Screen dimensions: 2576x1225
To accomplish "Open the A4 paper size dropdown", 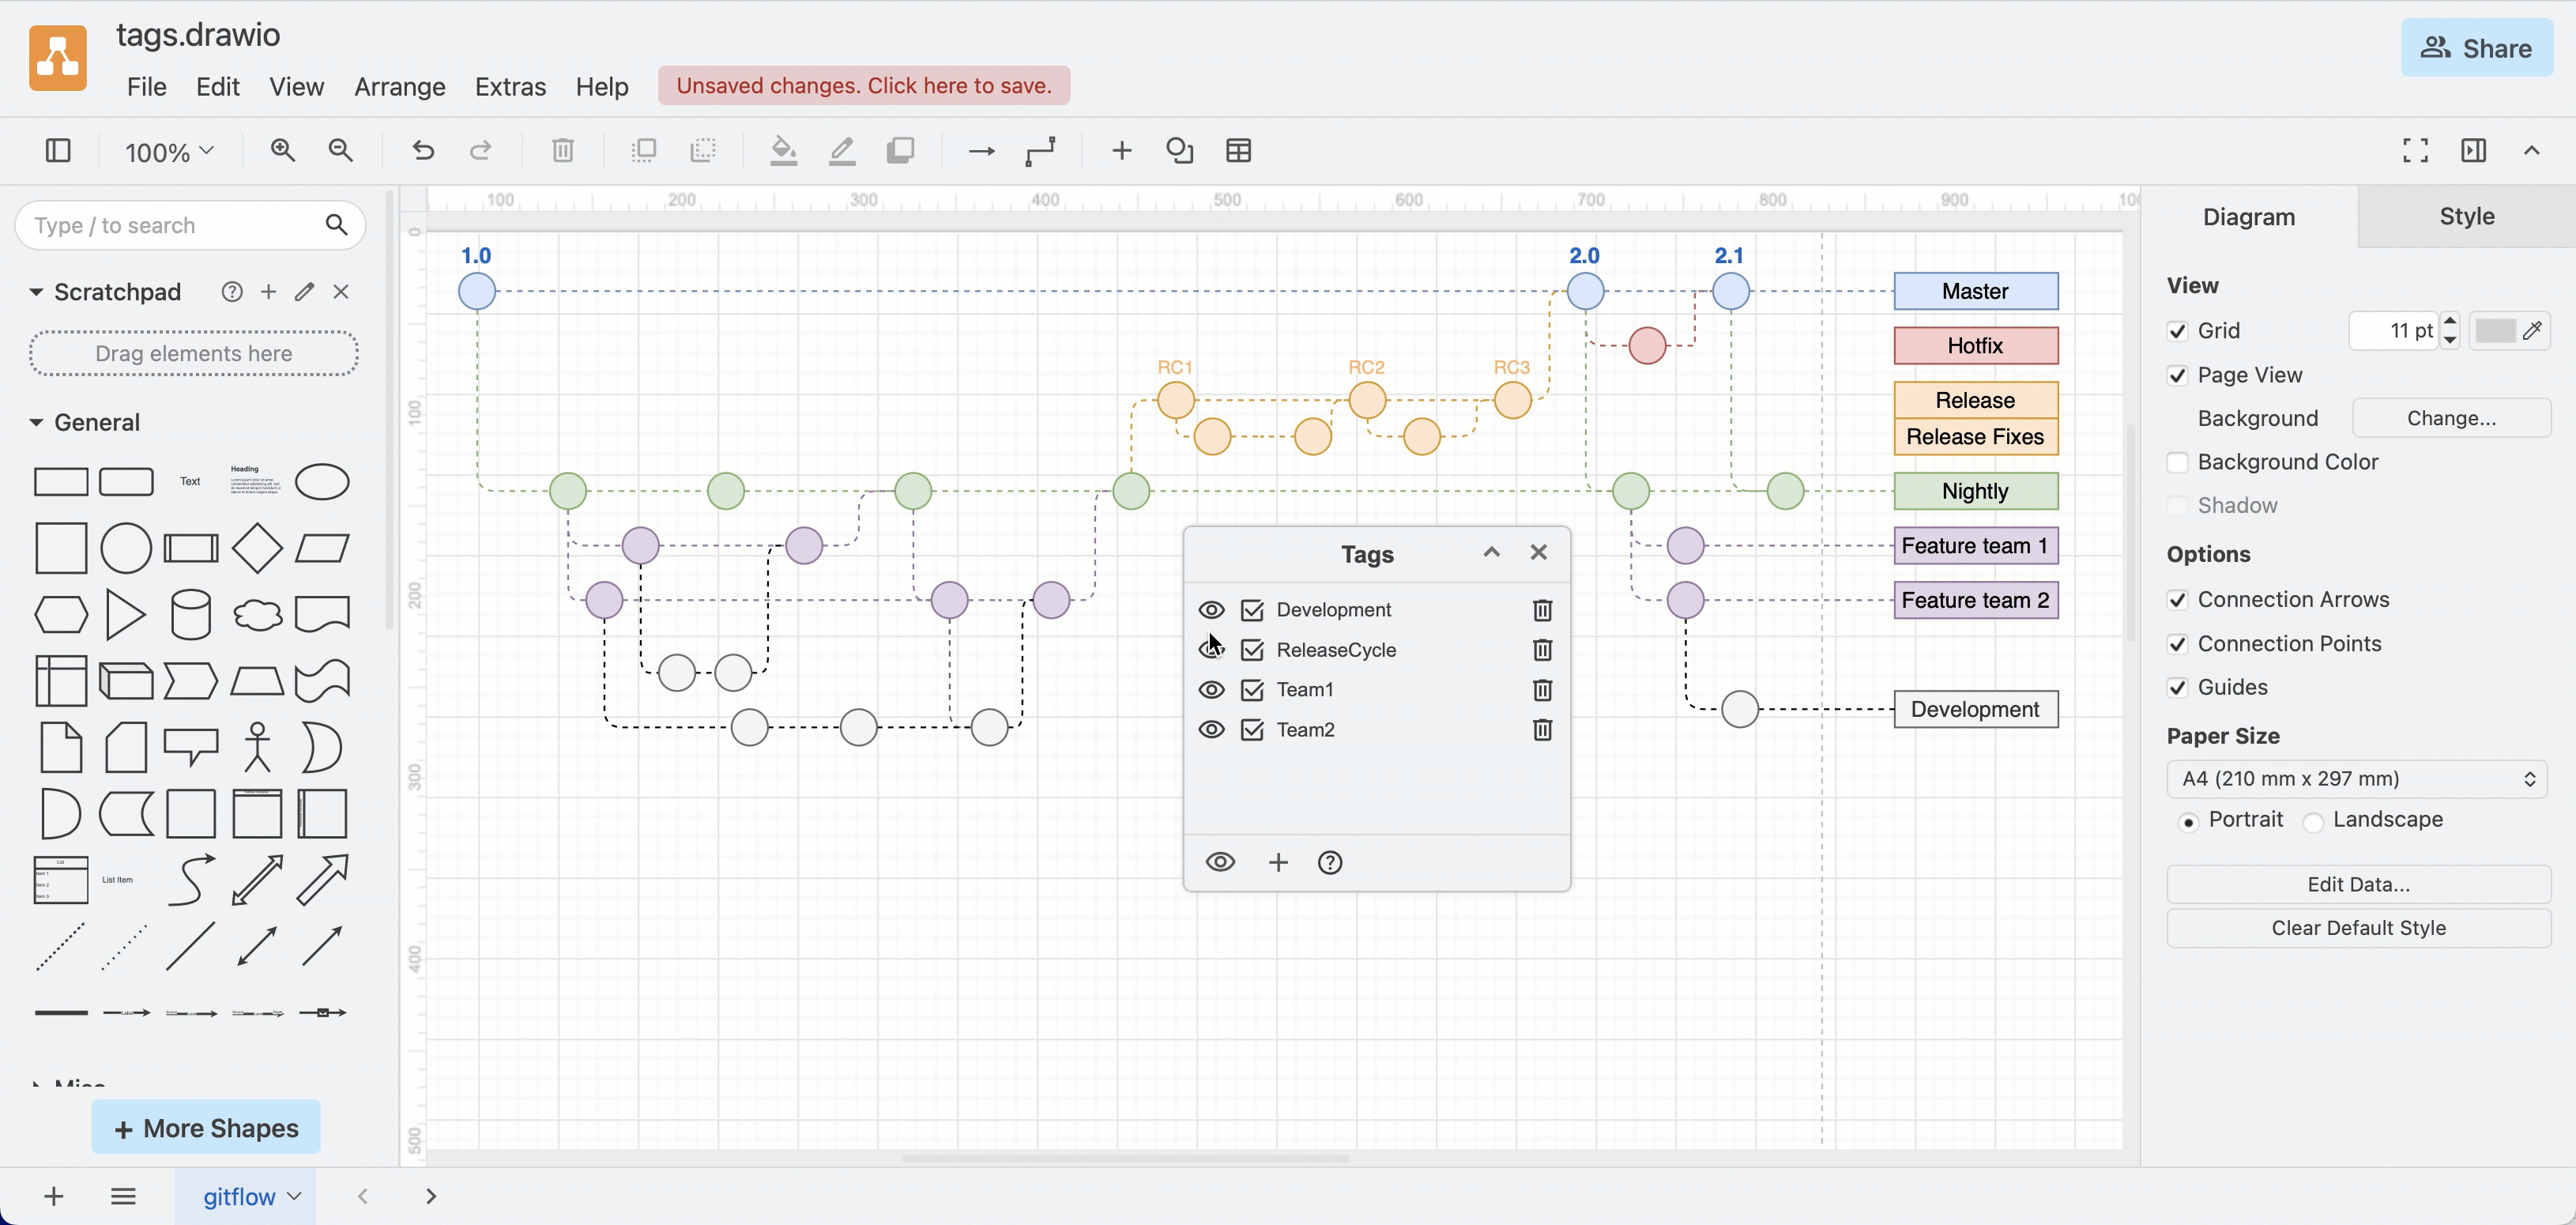I will point(2357,779).
